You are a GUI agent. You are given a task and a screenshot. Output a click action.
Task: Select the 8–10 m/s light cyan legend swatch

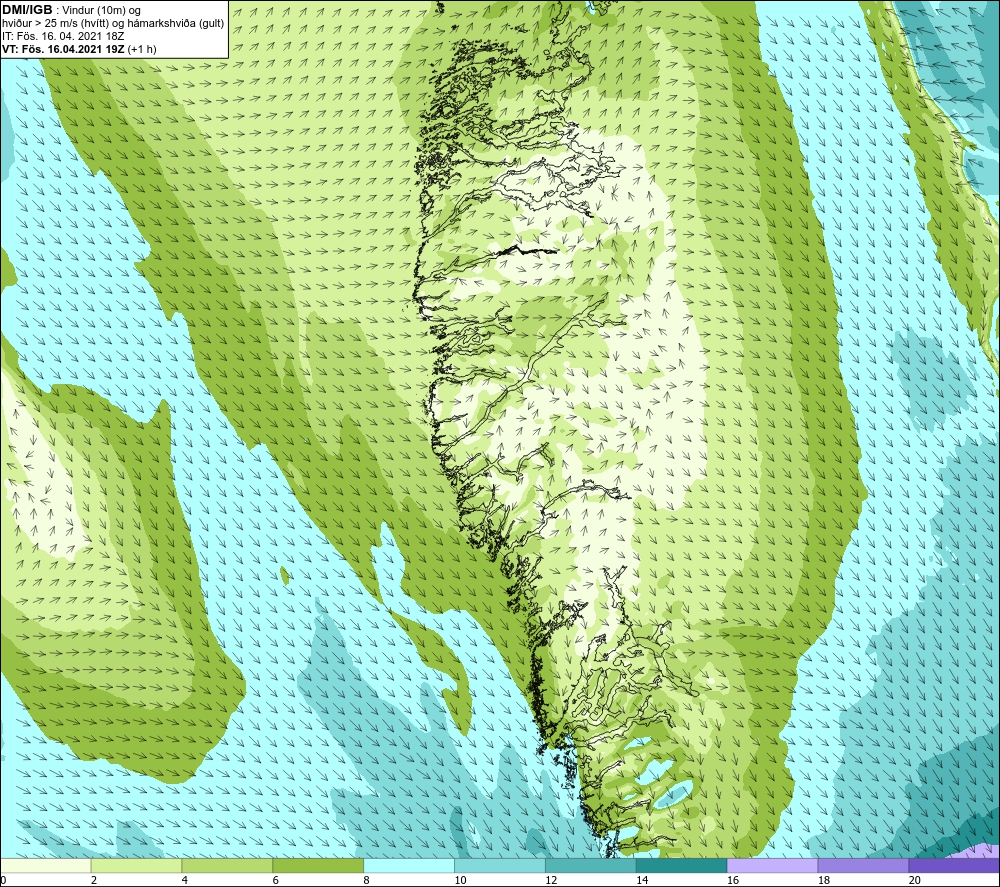point(409,865)
